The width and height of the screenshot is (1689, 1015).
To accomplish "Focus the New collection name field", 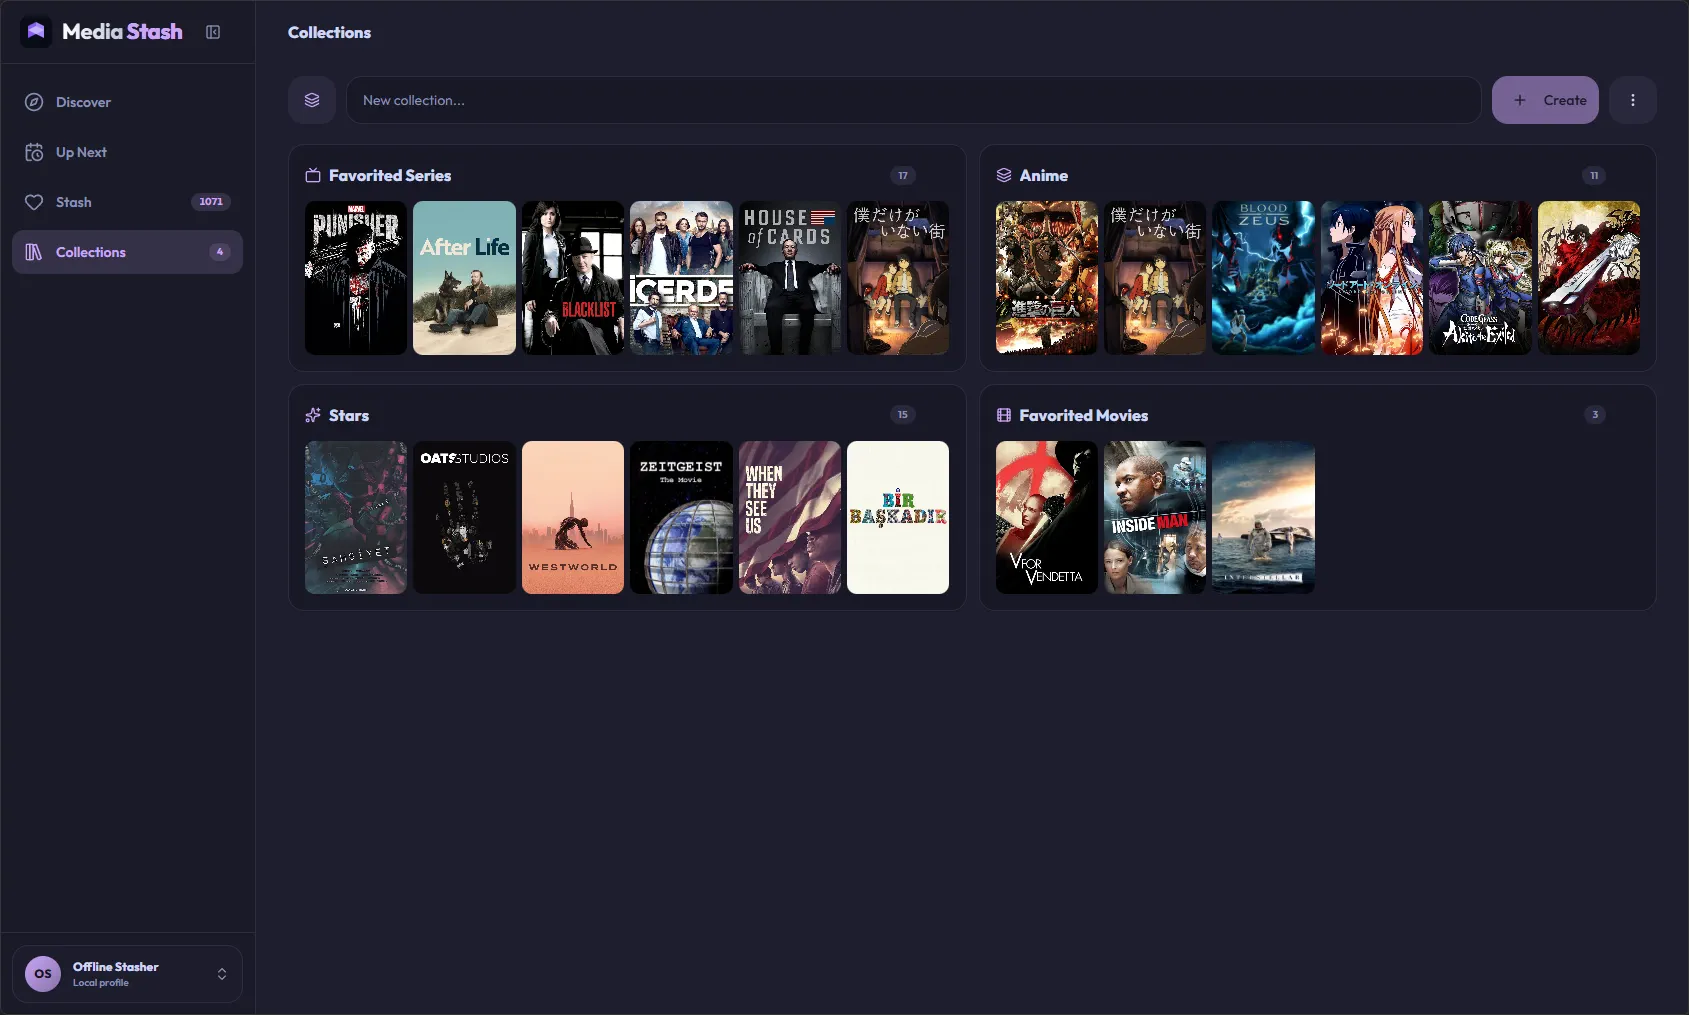I will 913,100.
